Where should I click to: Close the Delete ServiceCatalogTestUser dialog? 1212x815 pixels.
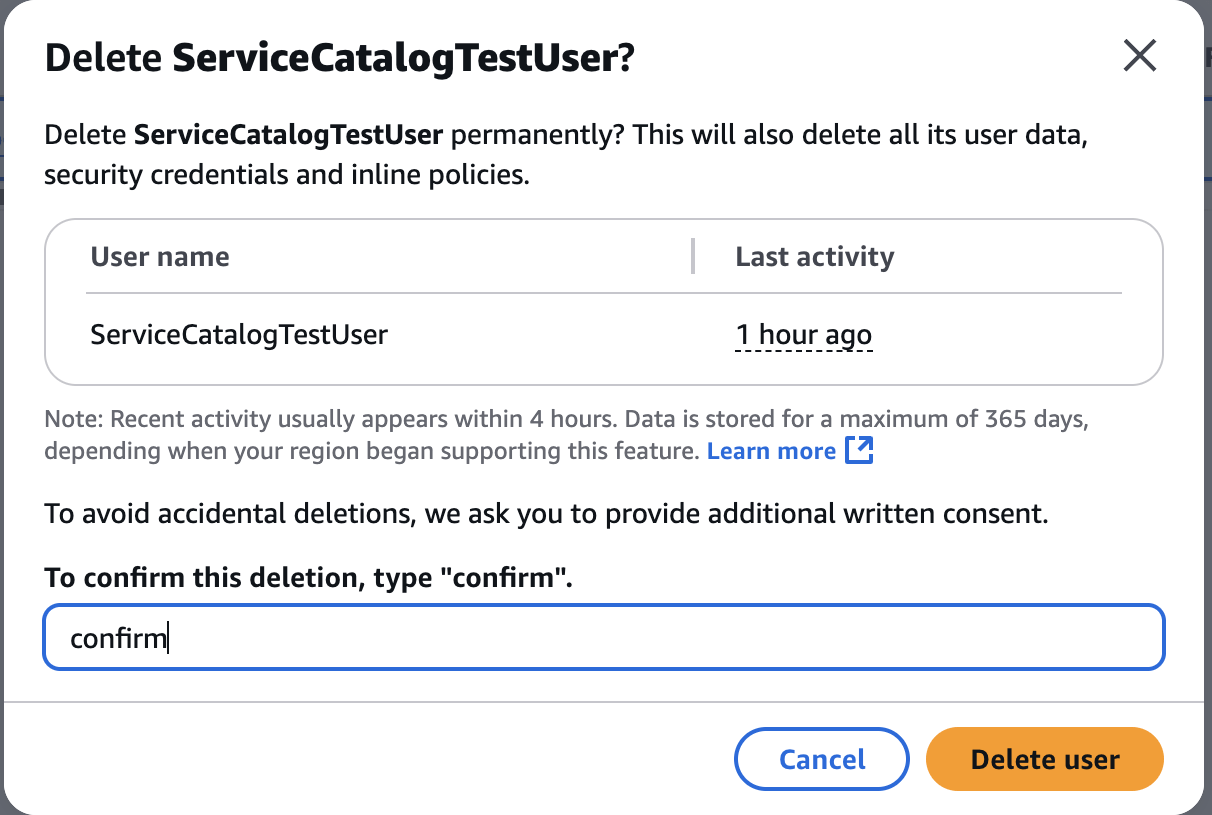pos(1139,56)
